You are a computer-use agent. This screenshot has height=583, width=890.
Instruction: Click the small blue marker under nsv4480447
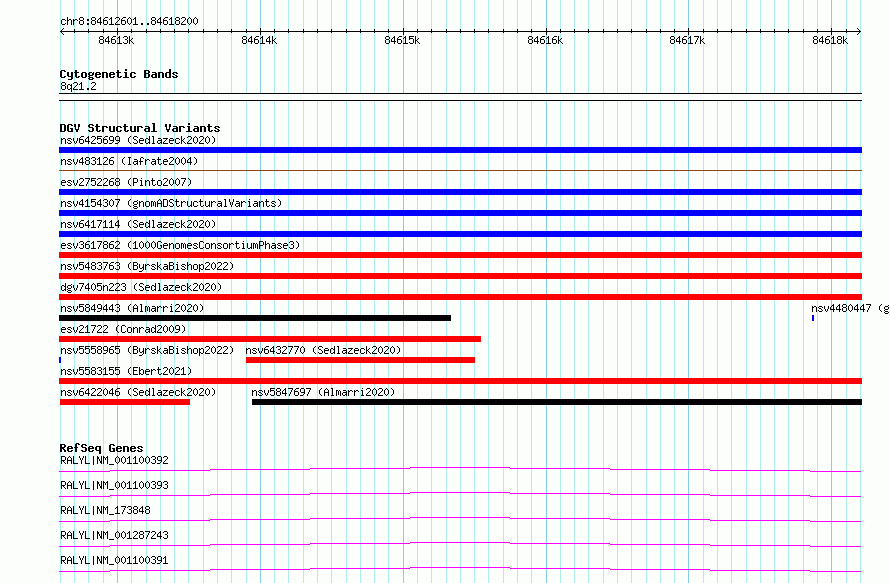(x=813, y=318)
